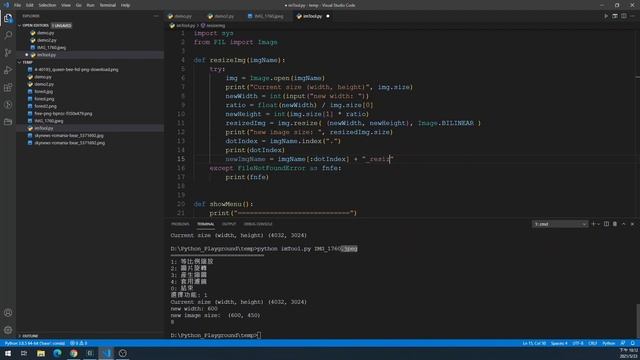Viewport: 640px width, 360px height.
Task: Open the Edit menu
Action: click(x=30, y=5)
